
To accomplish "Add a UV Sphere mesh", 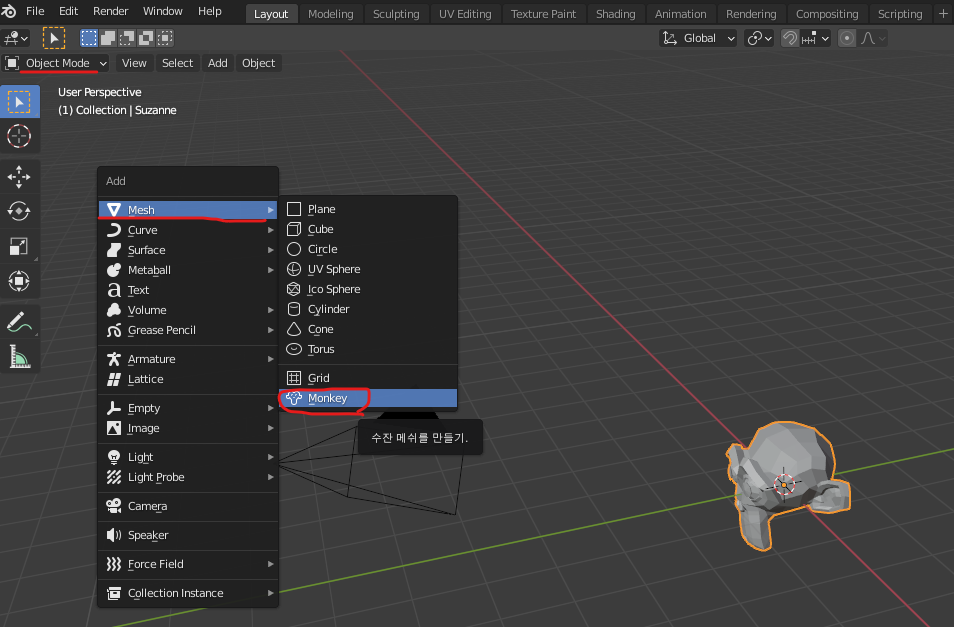I will click(x=368, y=269).
